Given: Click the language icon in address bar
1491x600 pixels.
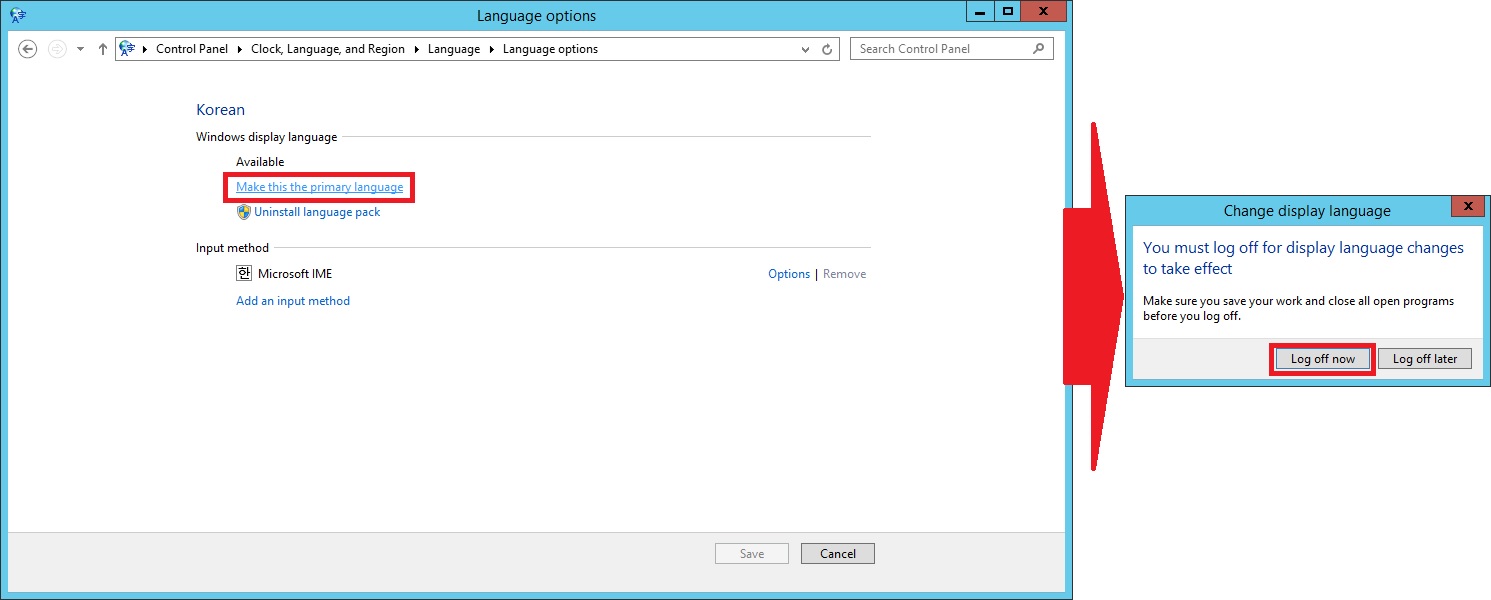Looking at the screenshot, I should pyautogui.click(x=127, y=48).
